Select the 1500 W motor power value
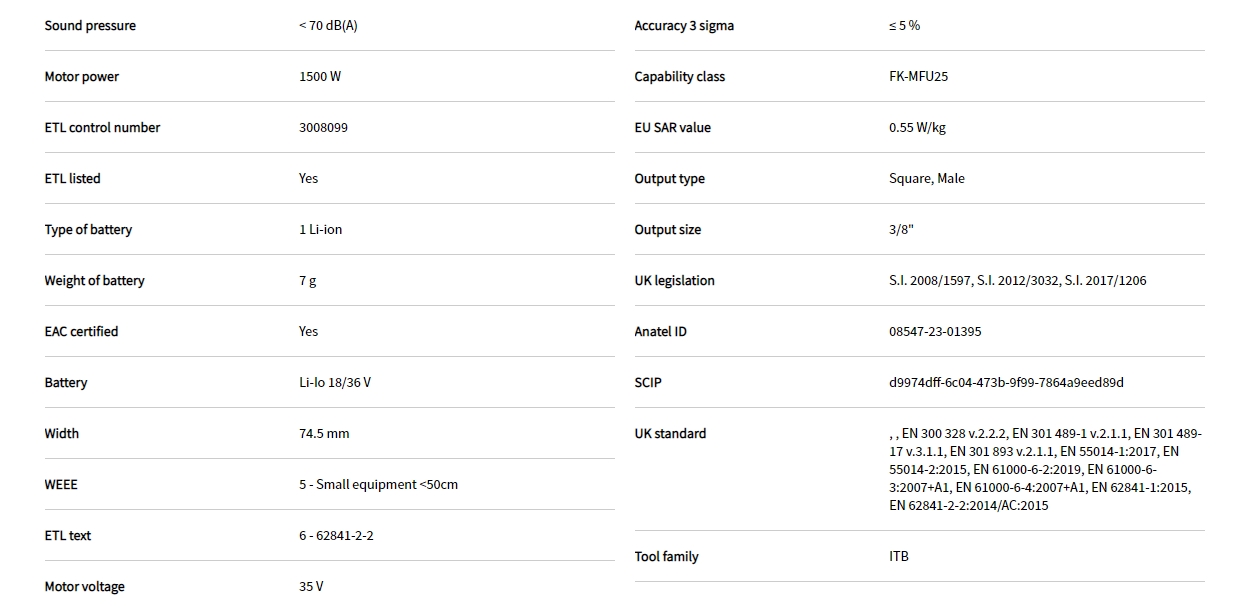The width and height of the screenshot is (1256, 610). coord(320,77)
